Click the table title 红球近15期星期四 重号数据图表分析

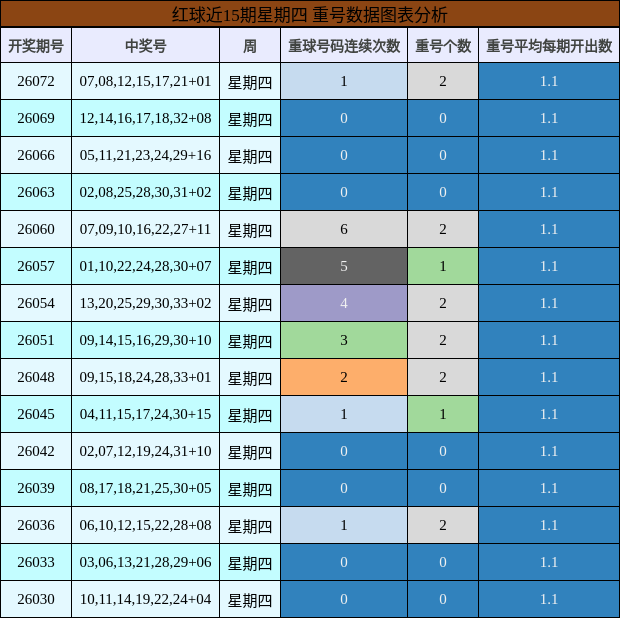[x=310, y=15]
